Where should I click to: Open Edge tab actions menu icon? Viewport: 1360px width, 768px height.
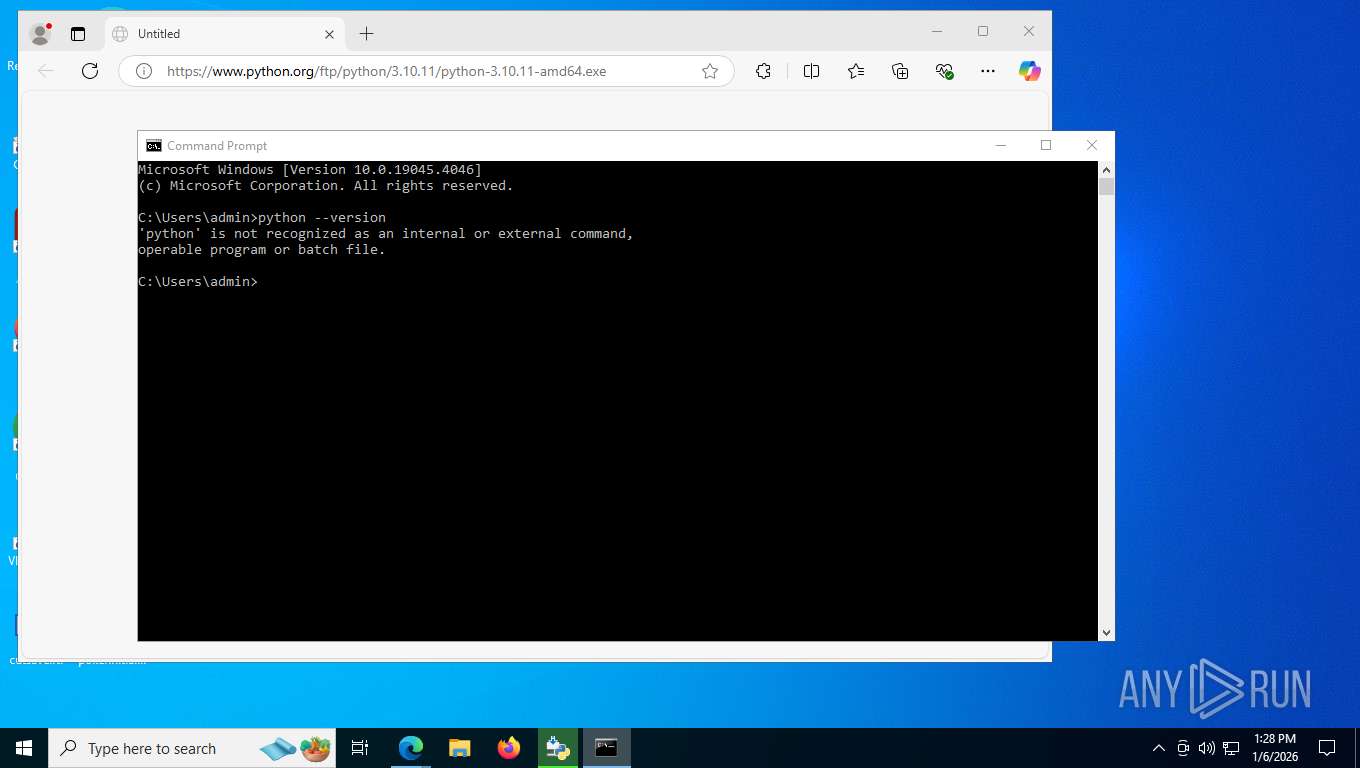[78, 34]
